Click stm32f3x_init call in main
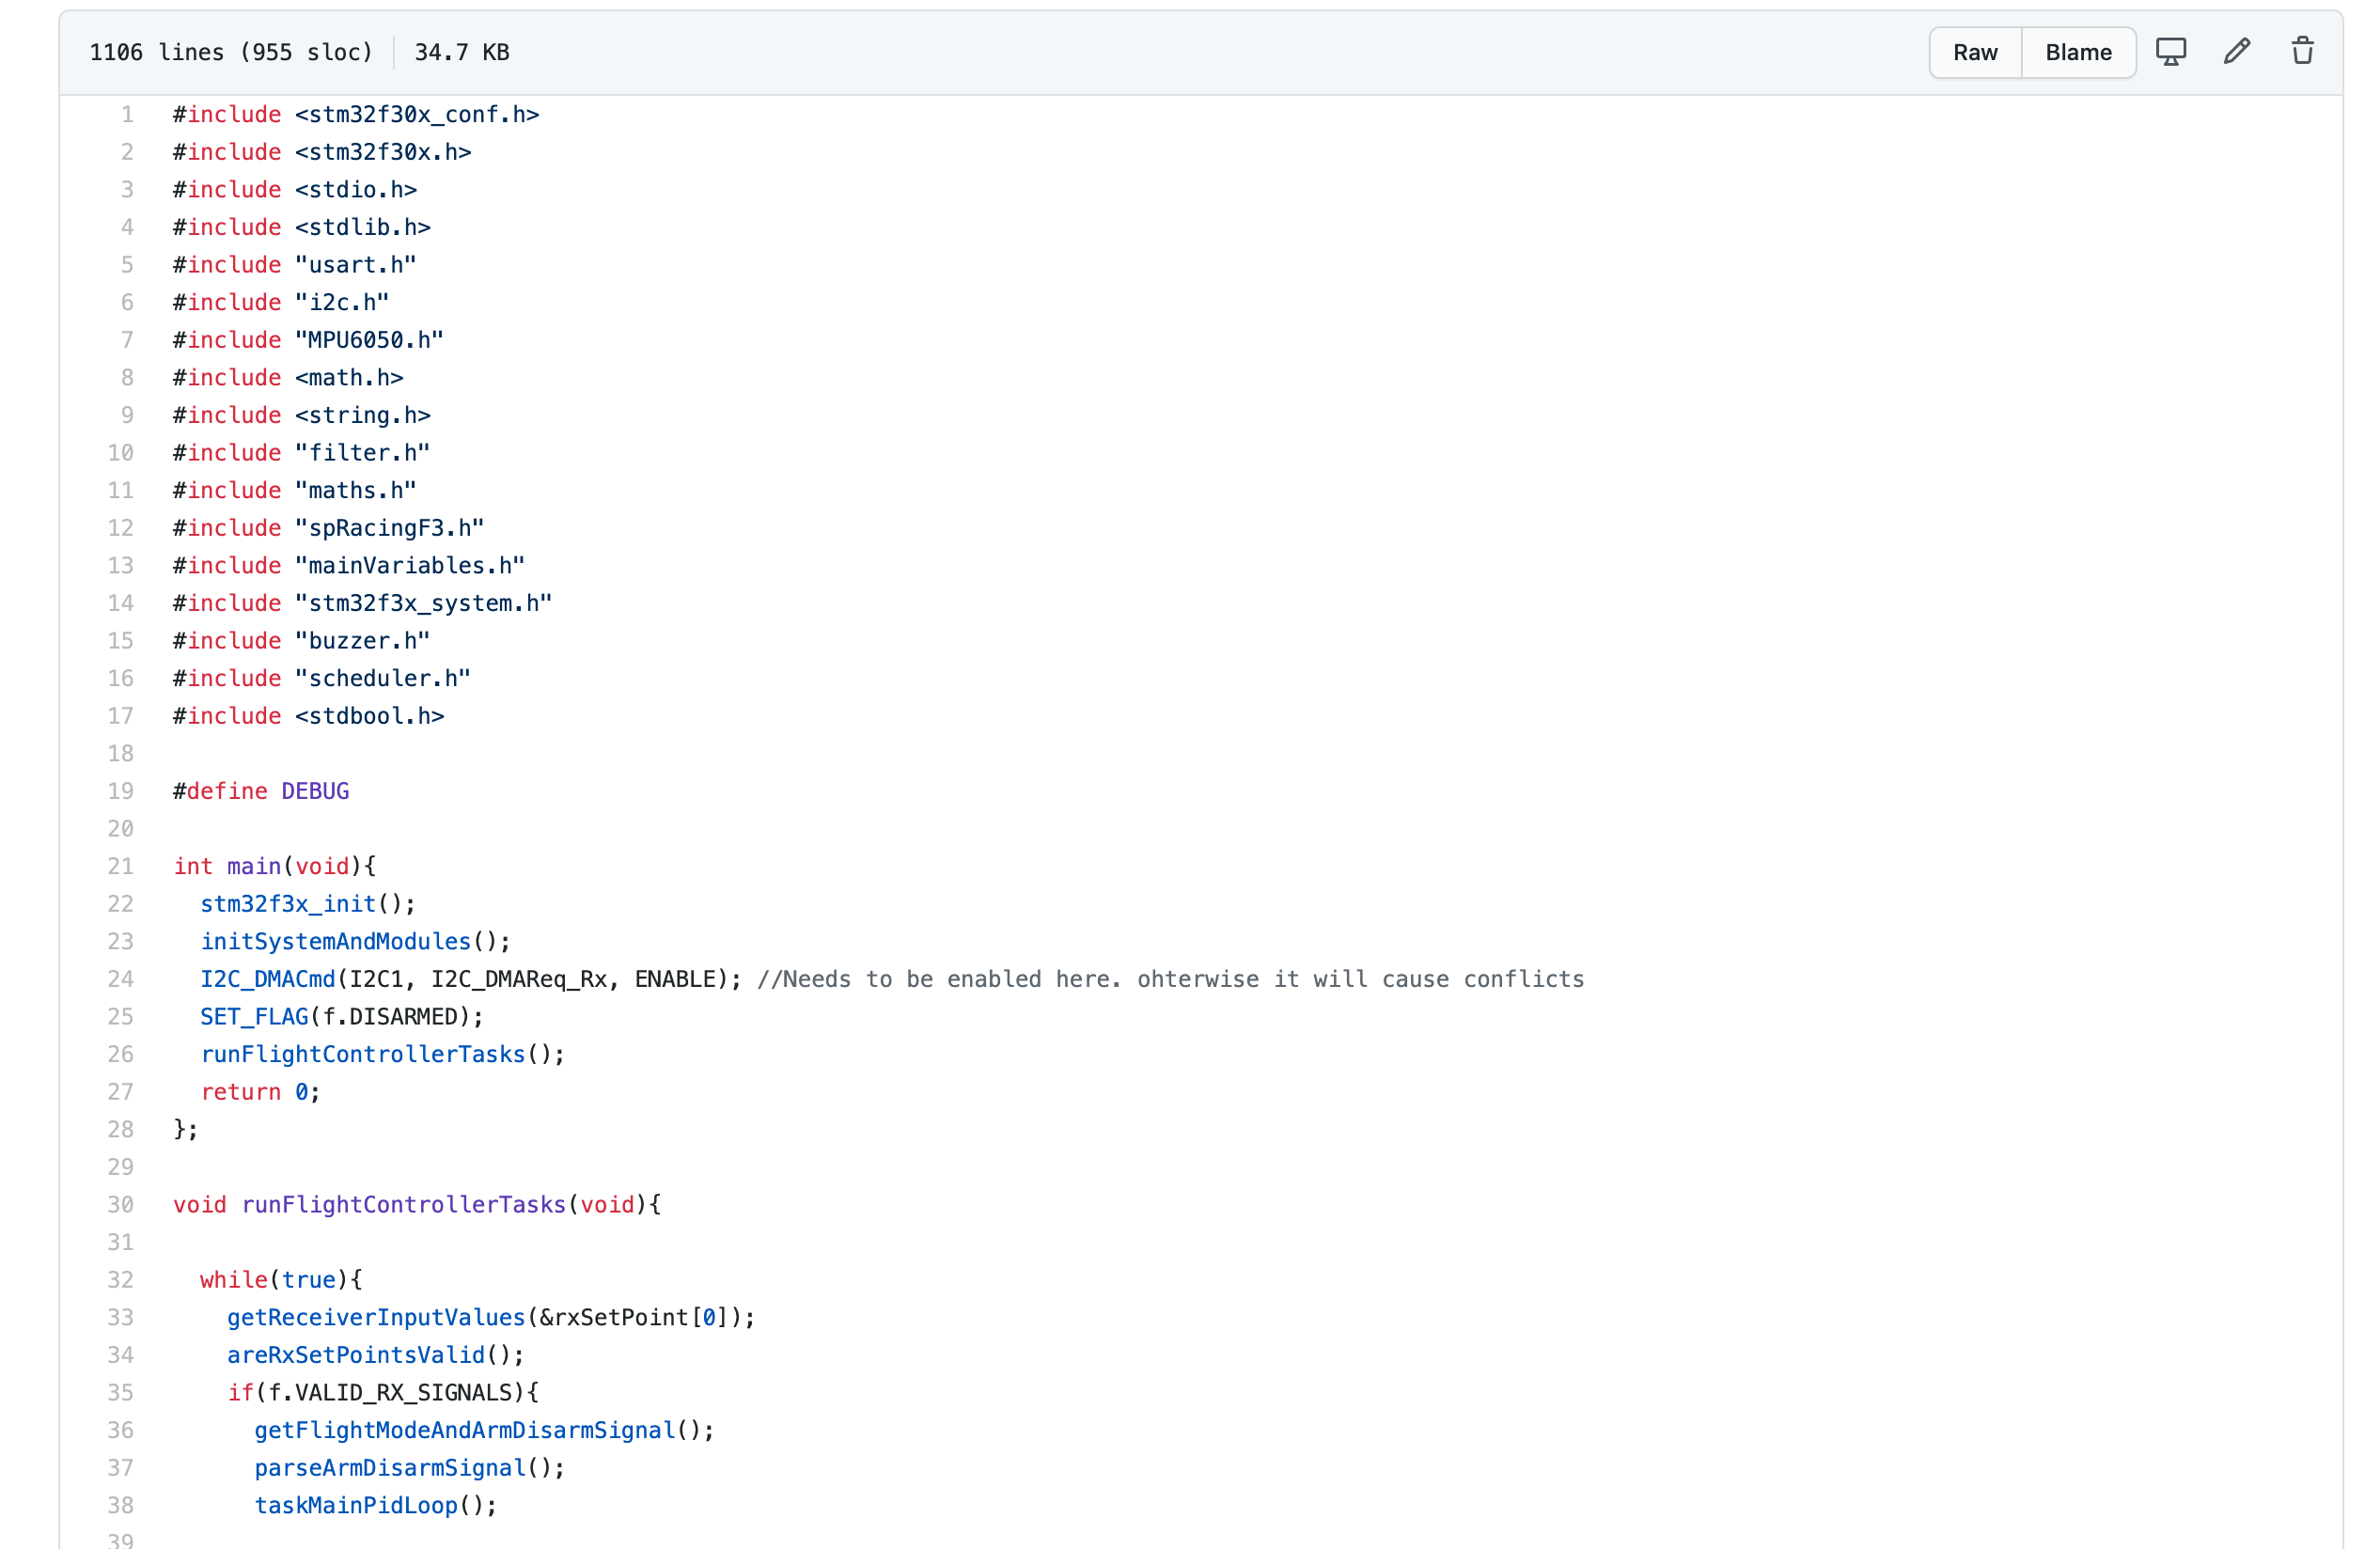Viewport: 2380px width, 1549px height. tap(288, 904)
